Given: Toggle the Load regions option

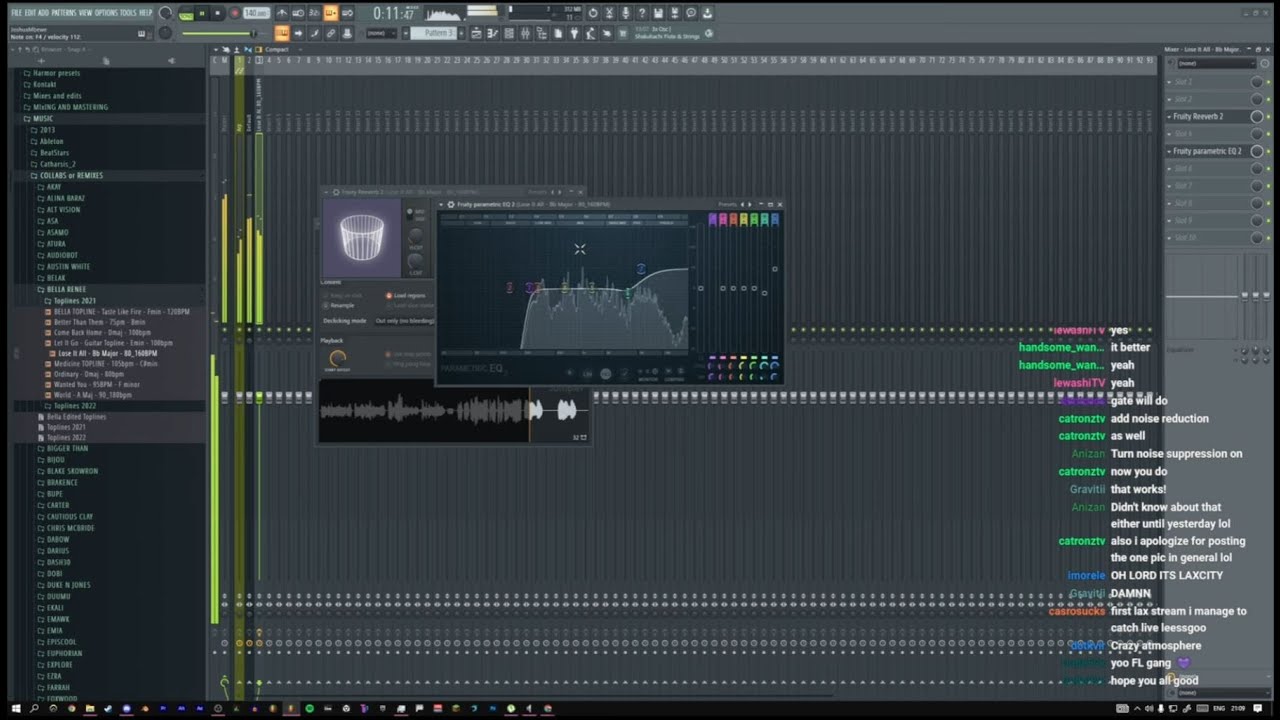Looking at the screenshot, I should (x=406, y=296).
